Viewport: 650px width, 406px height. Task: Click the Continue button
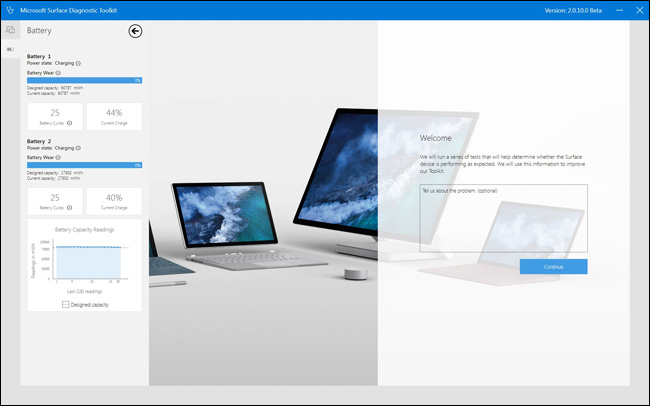click(x=553, y=267)
